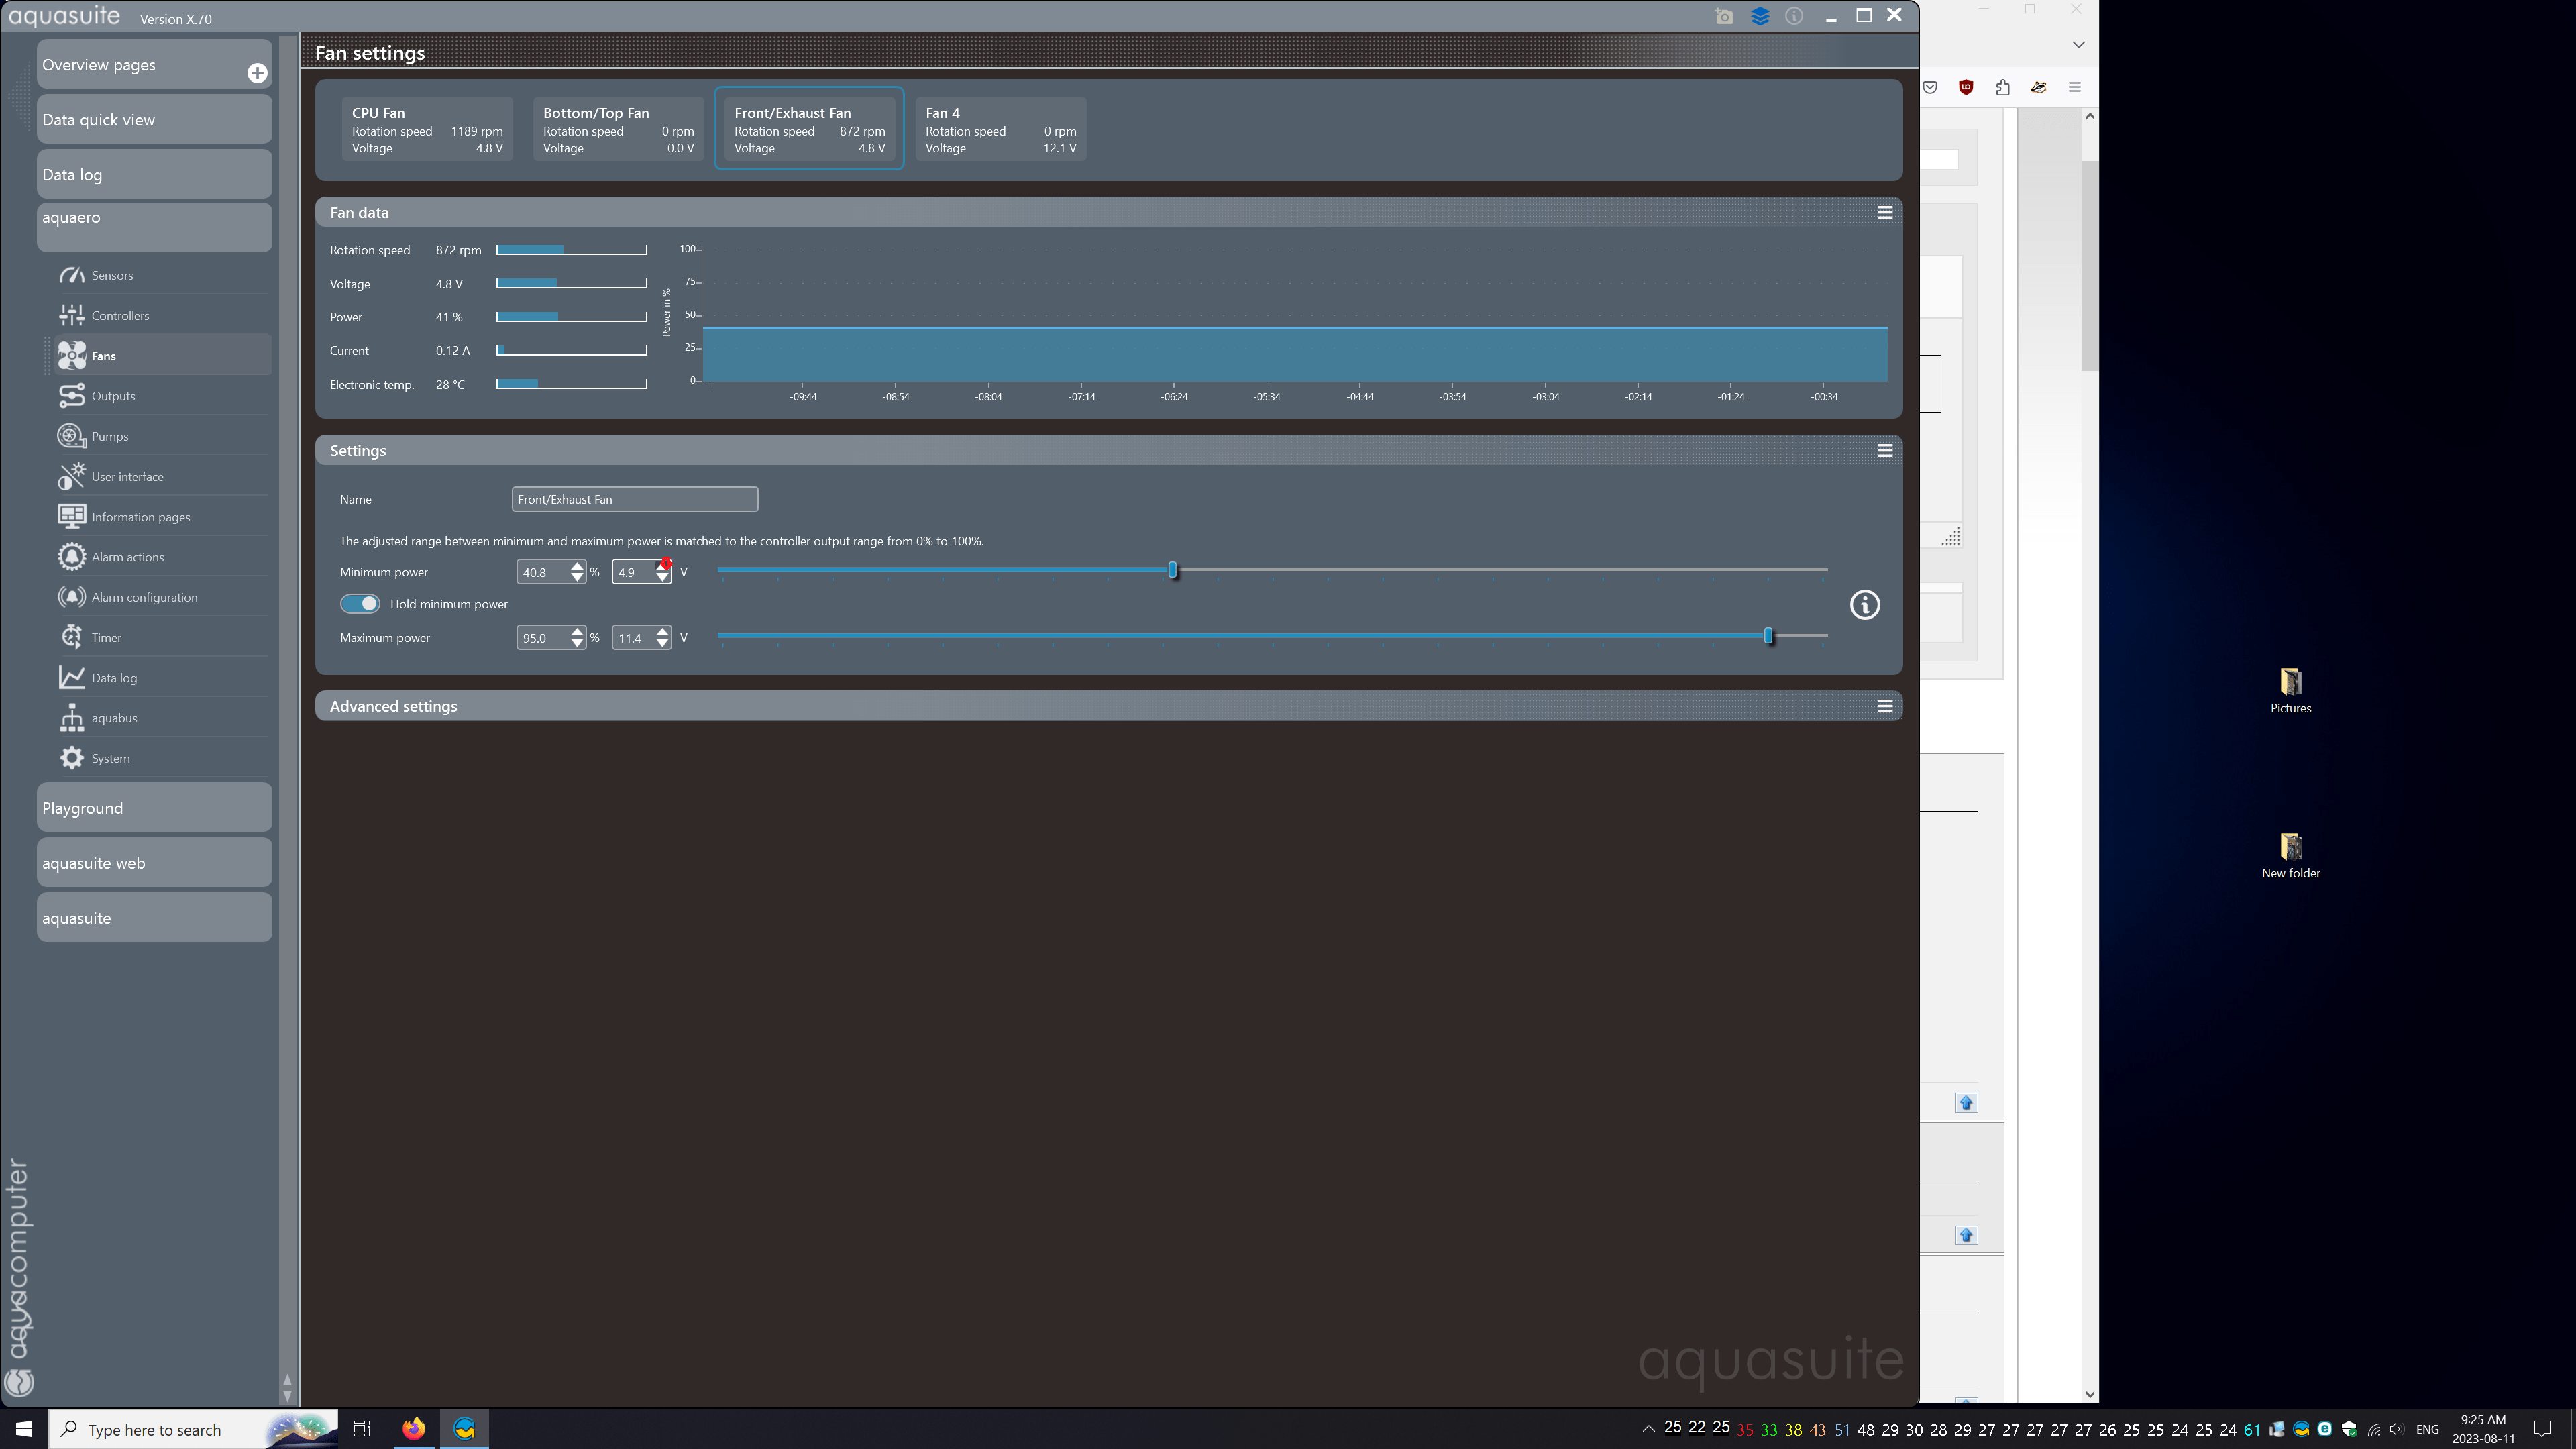Image resolution: width=2576 pixels, height=1449 pixels.
Task: Click the Timer sidebar icon
Action: [71, 637]
